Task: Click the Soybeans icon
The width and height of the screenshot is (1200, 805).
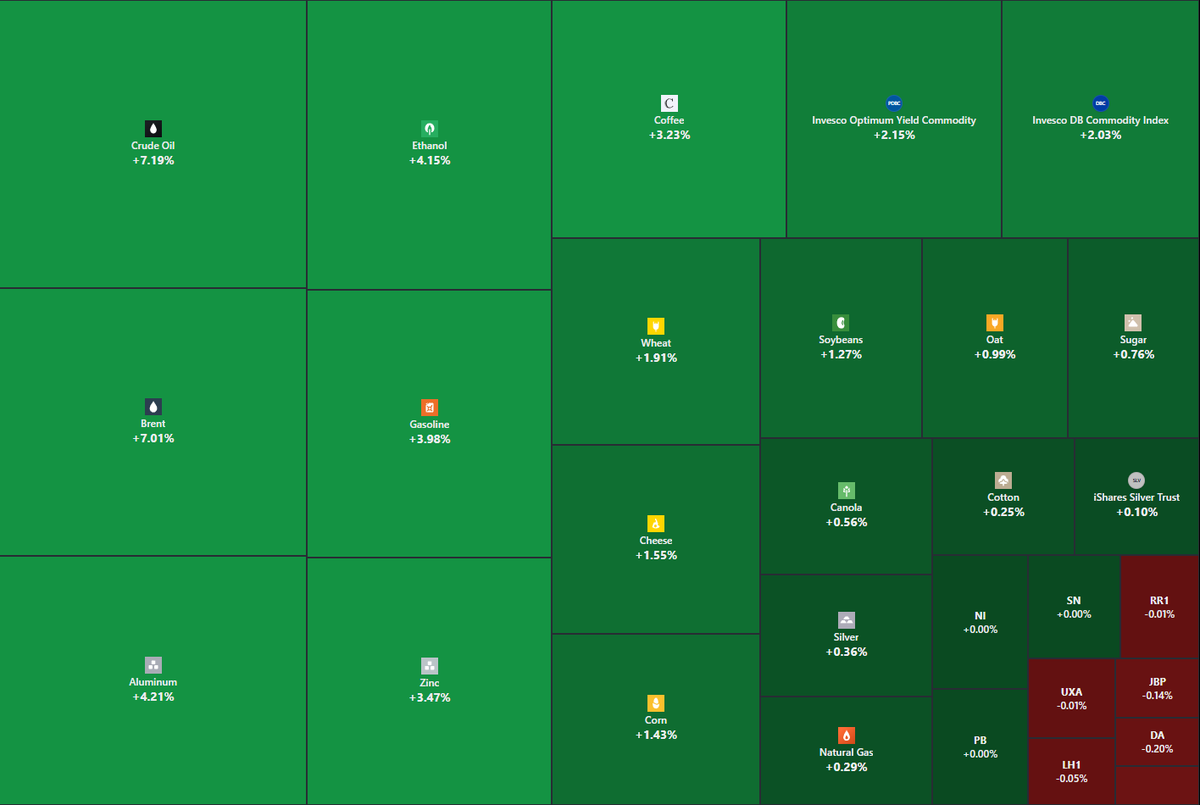Action: click(x=841, y=323)
